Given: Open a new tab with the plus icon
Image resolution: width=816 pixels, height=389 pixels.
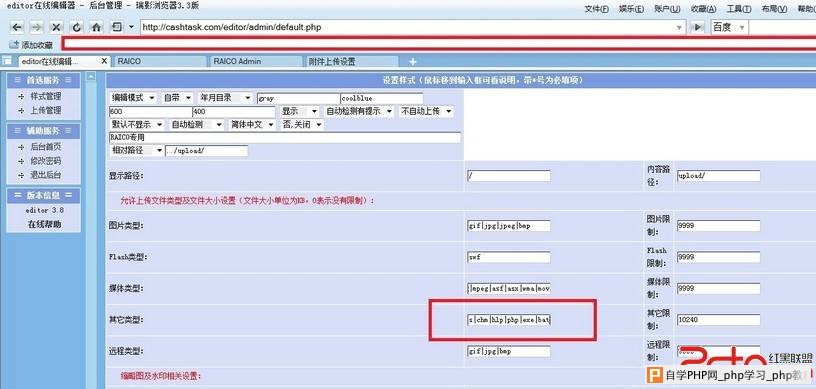Looking at the screenshot, I should [413, 61].
